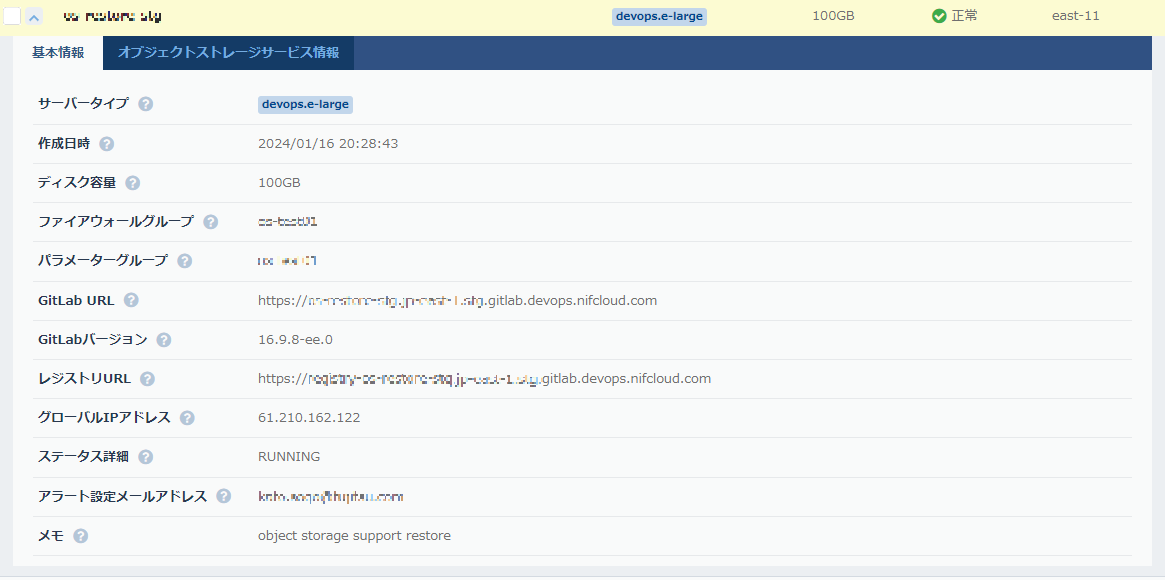Open the GitLab URL help icon
The height and width of the screenshot is (580, 1165).
coord(131,300)
